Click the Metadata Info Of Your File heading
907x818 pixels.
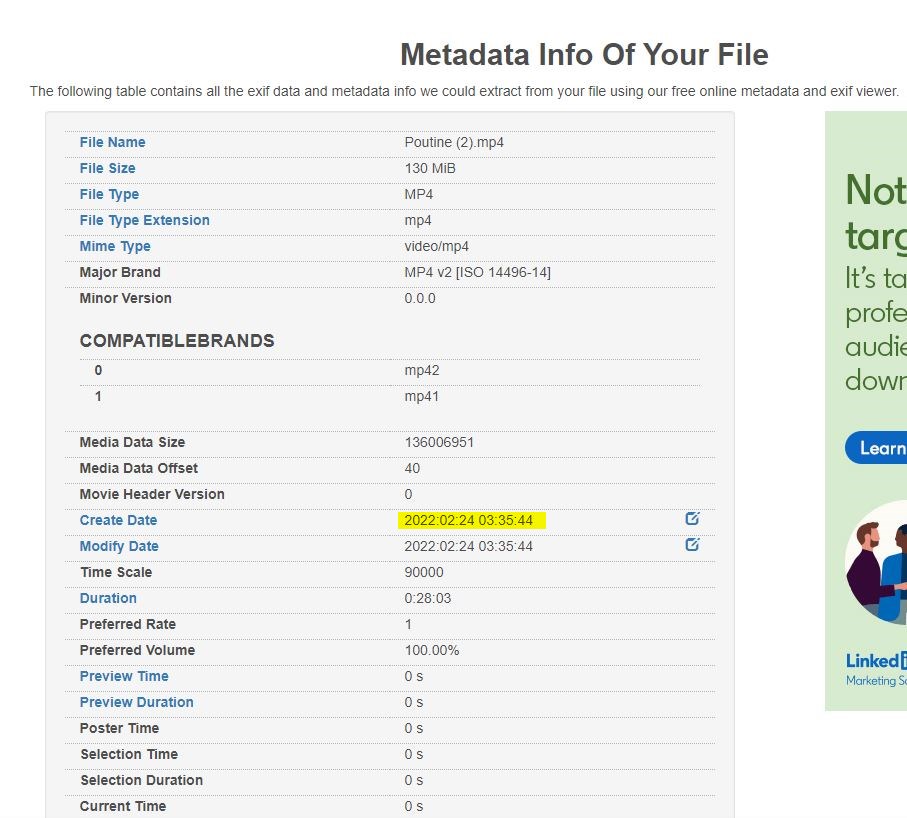[x=584, y=54]
